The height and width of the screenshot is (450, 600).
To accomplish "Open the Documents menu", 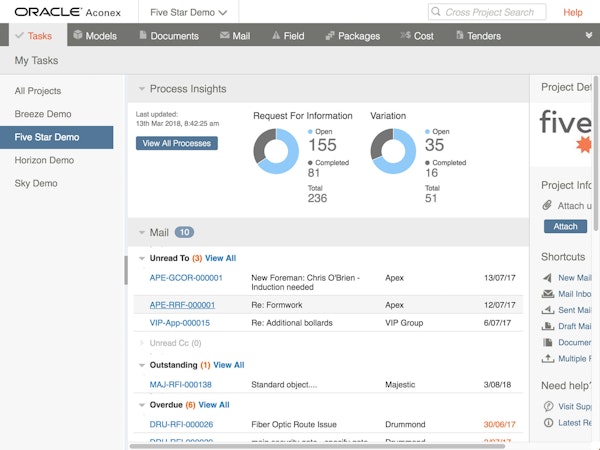I will click(x=169, y=36).
